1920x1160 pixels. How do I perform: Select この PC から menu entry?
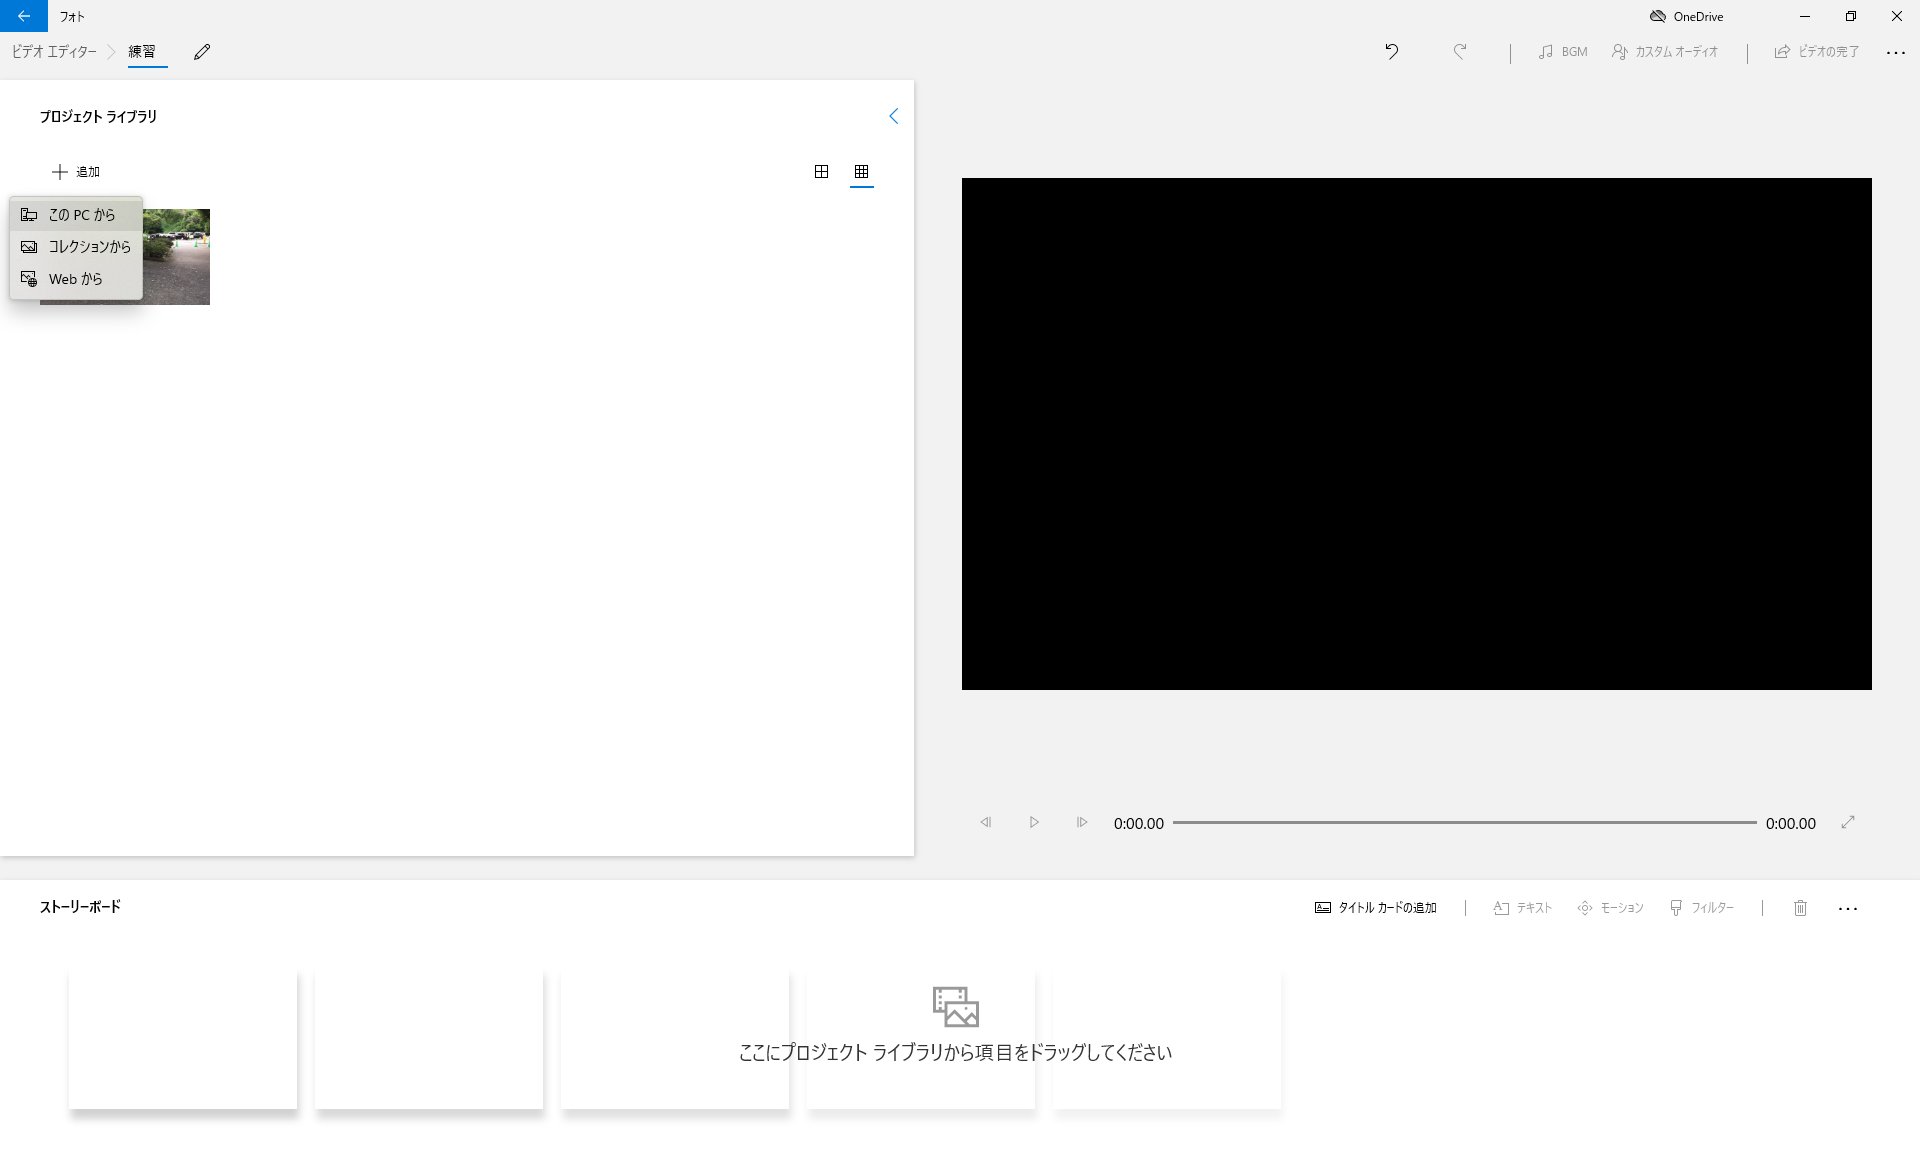coord(80,215)
